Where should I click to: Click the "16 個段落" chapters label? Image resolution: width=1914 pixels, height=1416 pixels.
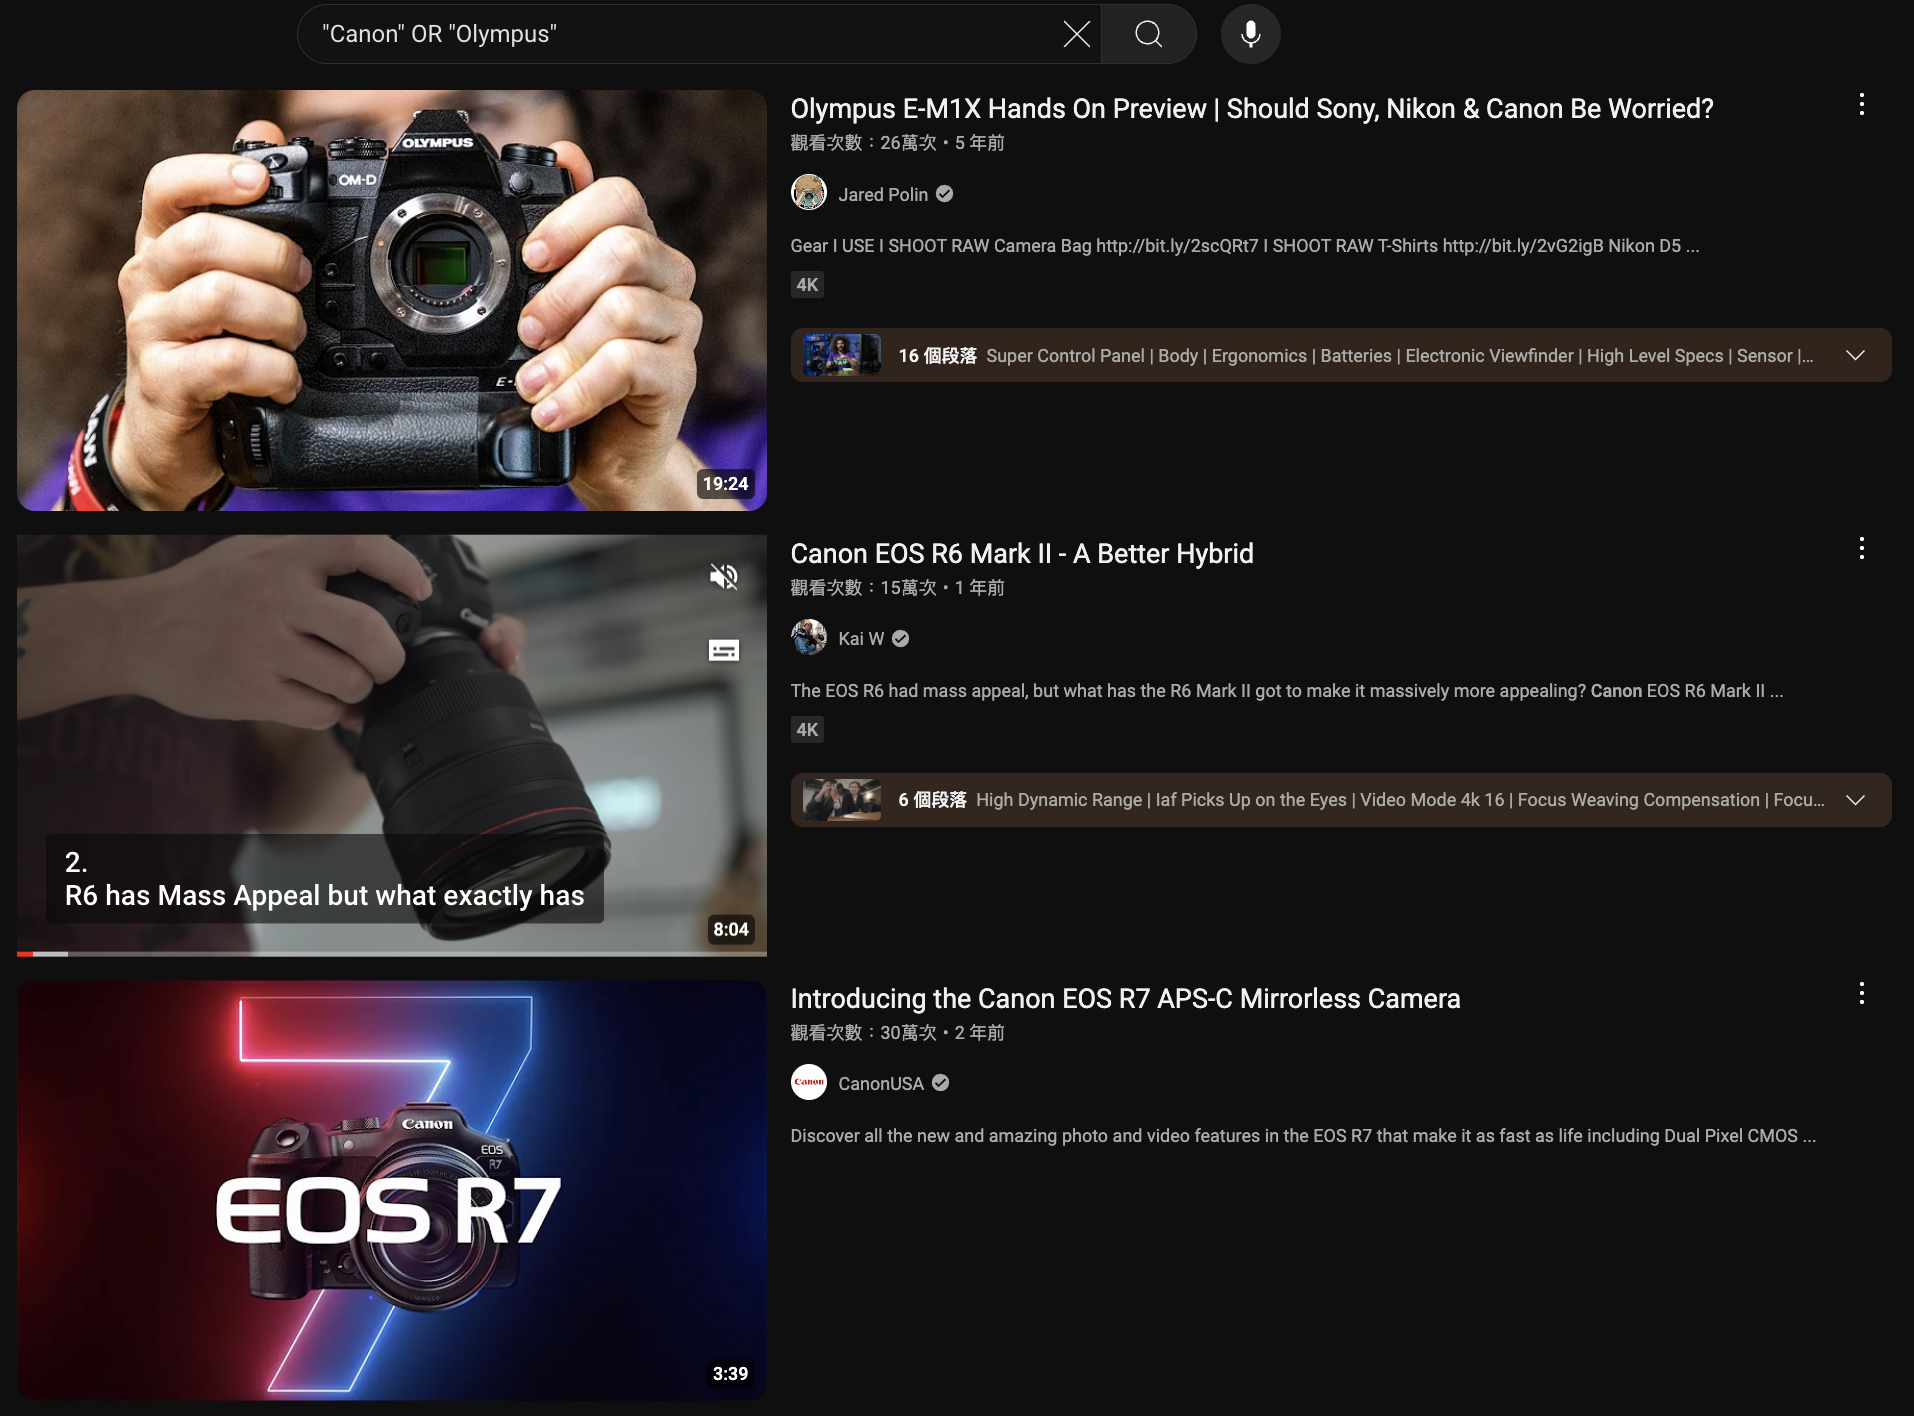(x=937, y=356)
